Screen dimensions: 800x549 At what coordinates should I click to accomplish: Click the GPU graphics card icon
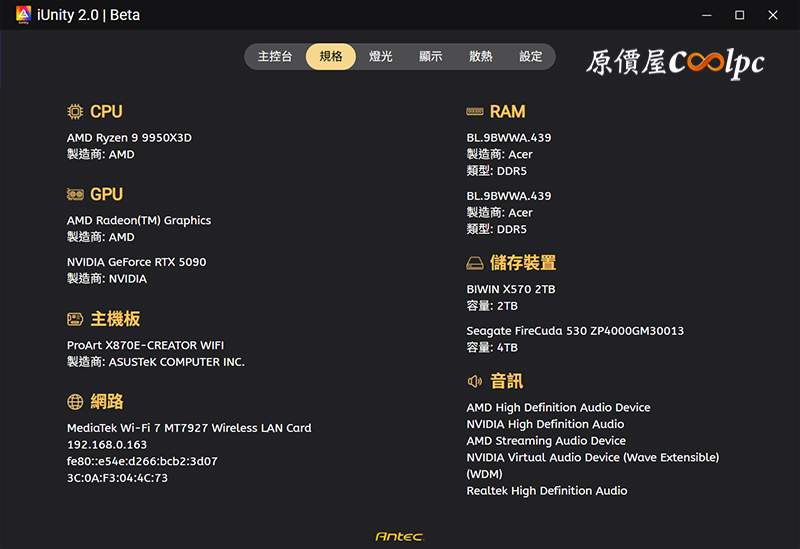tap(75, 195)
